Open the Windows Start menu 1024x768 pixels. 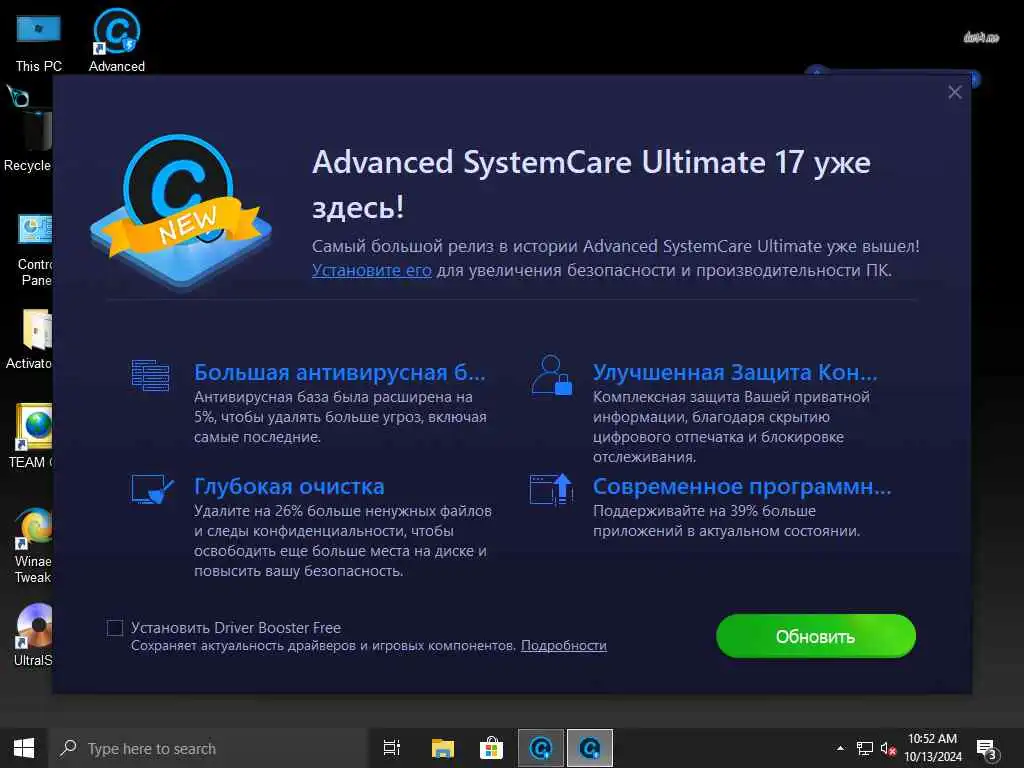point(24,748)
